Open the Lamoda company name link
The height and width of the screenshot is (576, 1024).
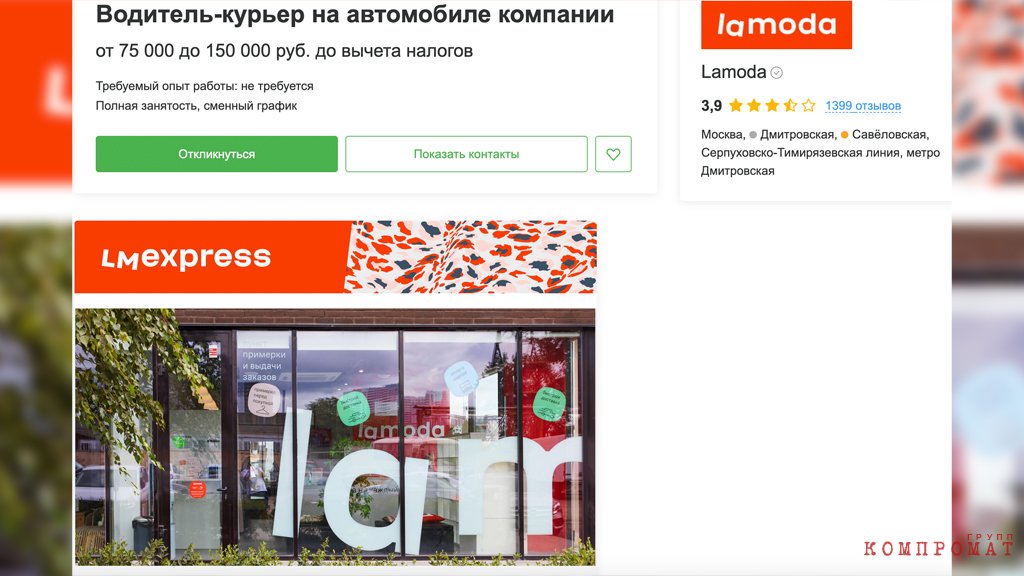pyautogui.click(x=733, y=72)
